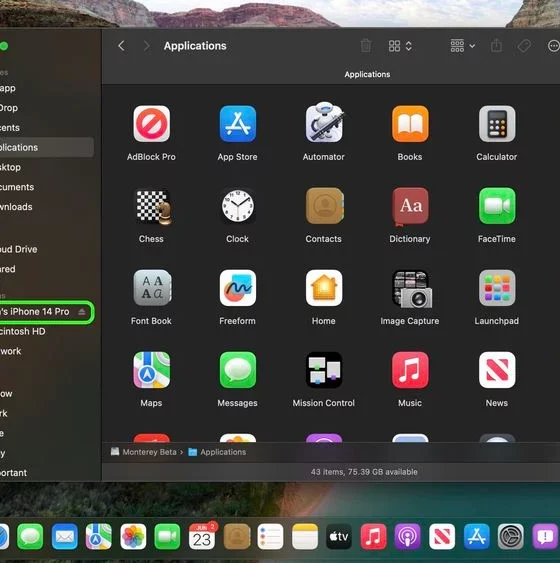Open Mail from the Dock
560x563 pixels.
tap(65, 536)
